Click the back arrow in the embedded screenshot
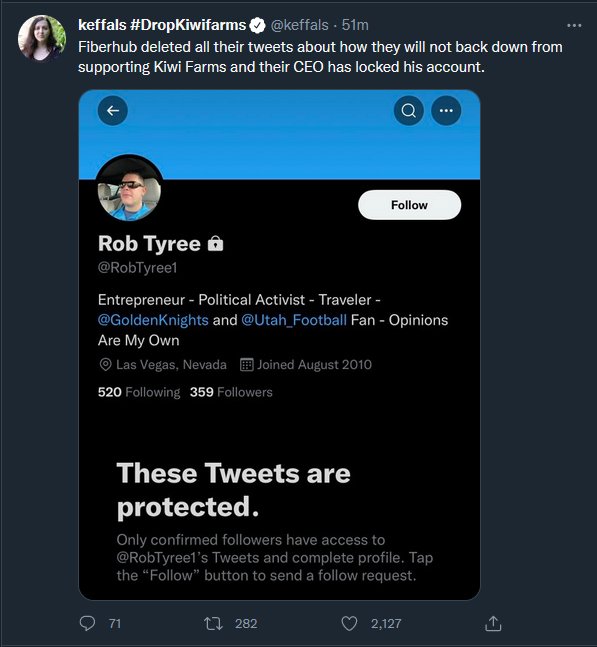Image resolution: width=597 pixels, height=647 pixels. point(113,111)
